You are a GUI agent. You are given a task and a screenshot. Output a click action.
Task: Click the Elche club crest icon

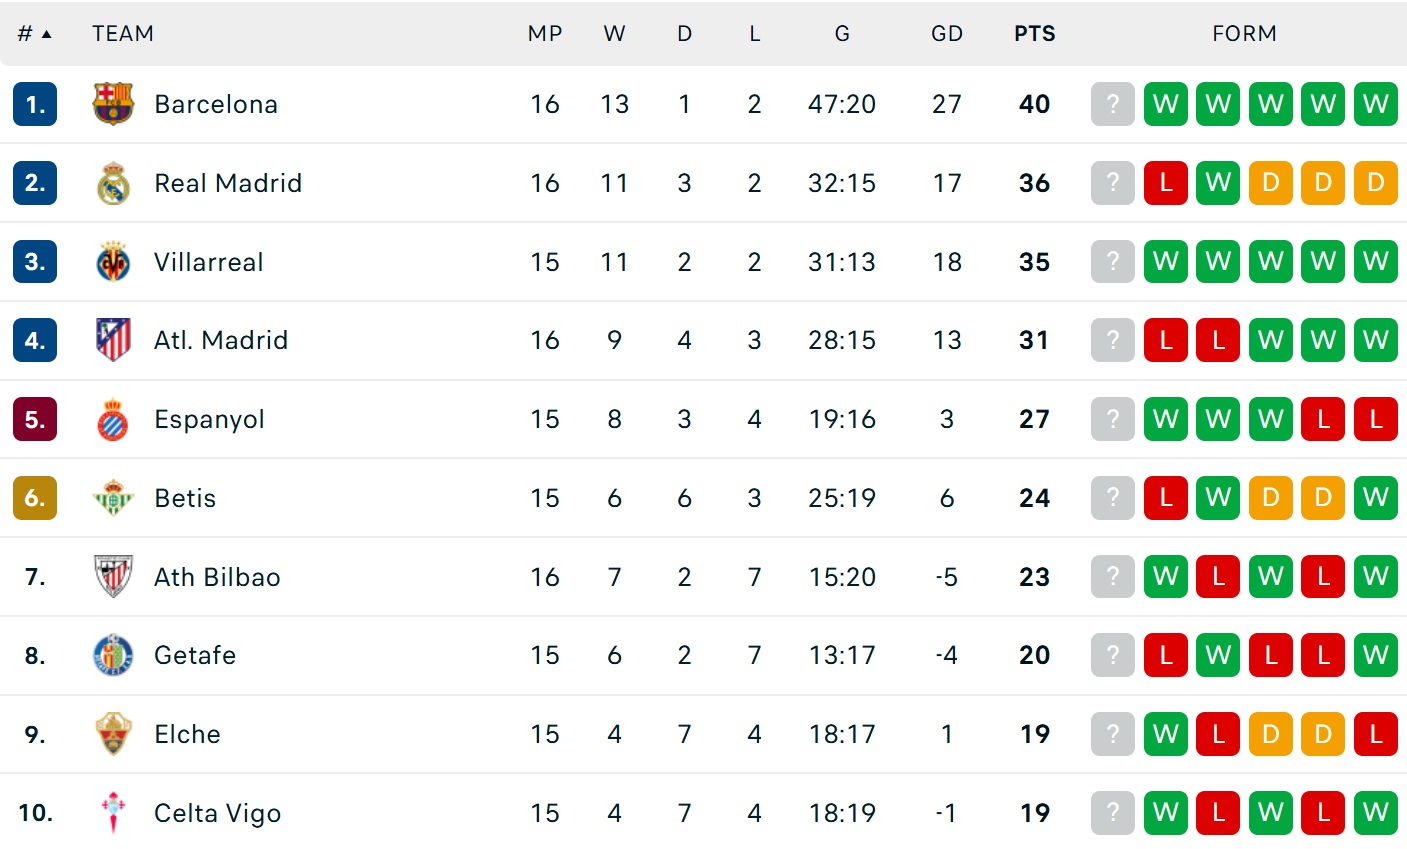pos(113,734)
